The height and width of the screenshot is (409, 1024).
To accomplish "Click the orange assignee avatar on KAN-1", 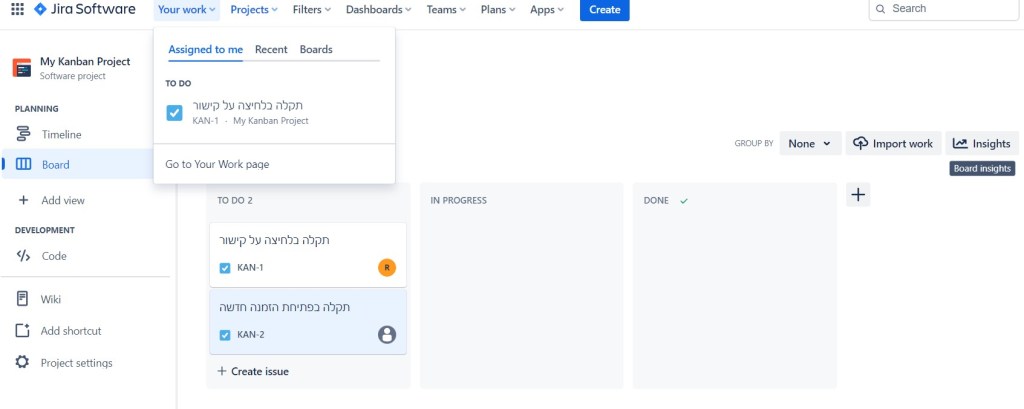I will pyautogui.click(x=387, y=267).
